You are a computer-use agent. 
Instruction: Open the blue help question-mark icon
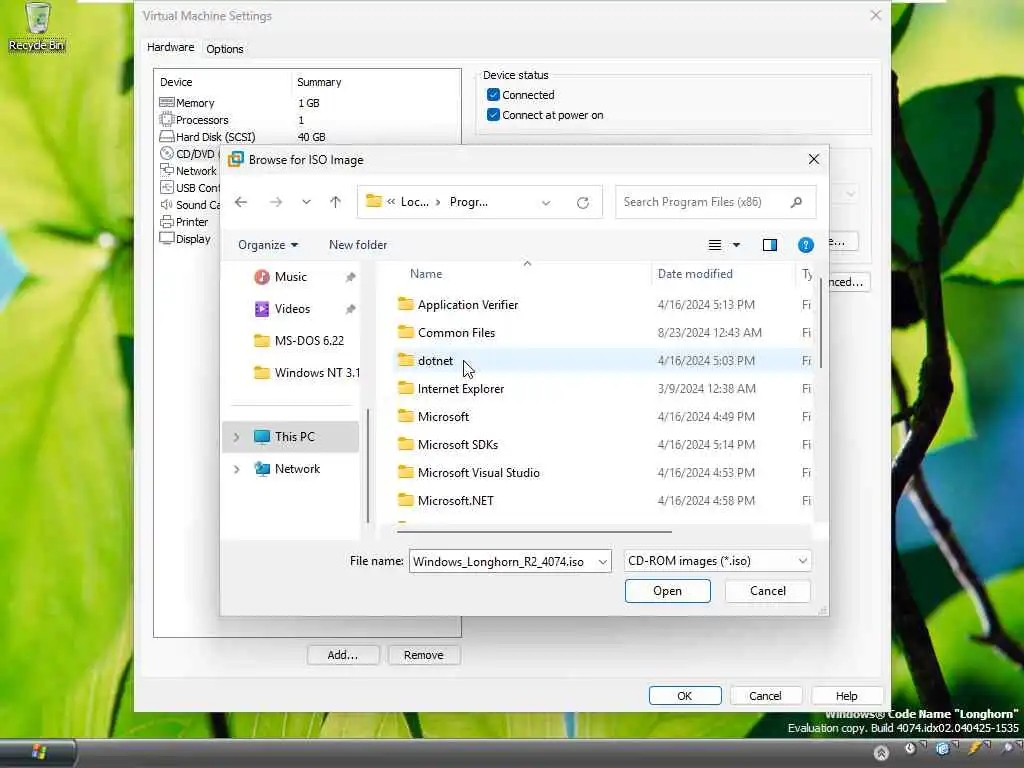point(805,245)
